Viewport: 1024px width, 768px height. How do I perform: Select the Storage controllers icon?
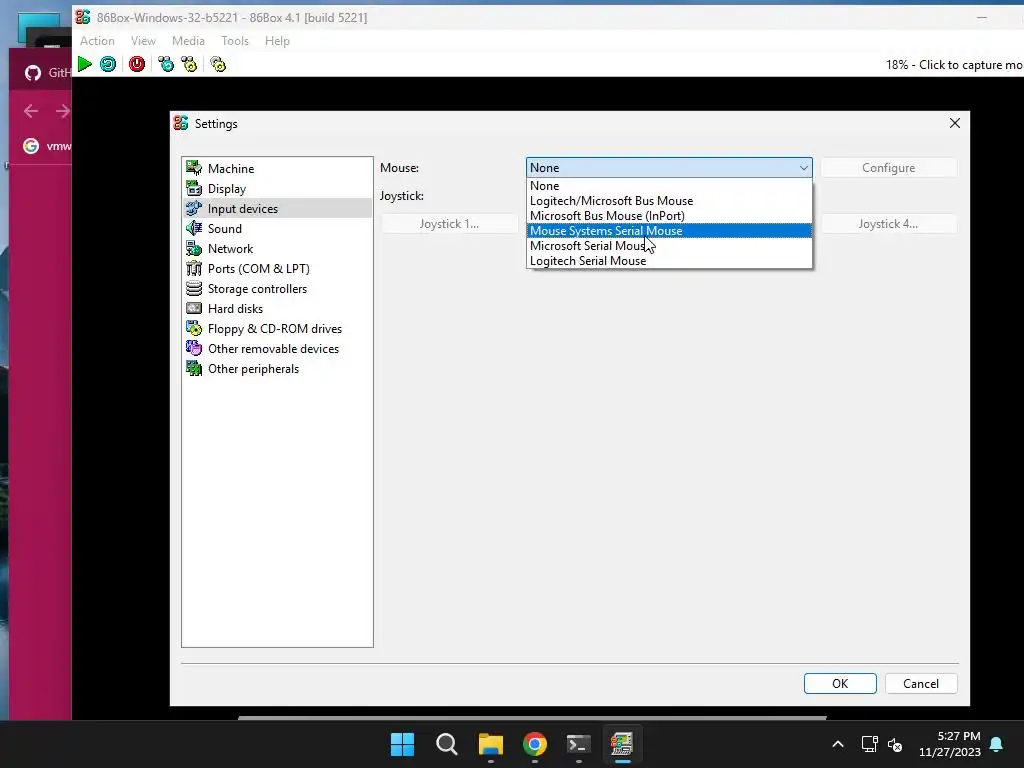pos(194,288)
